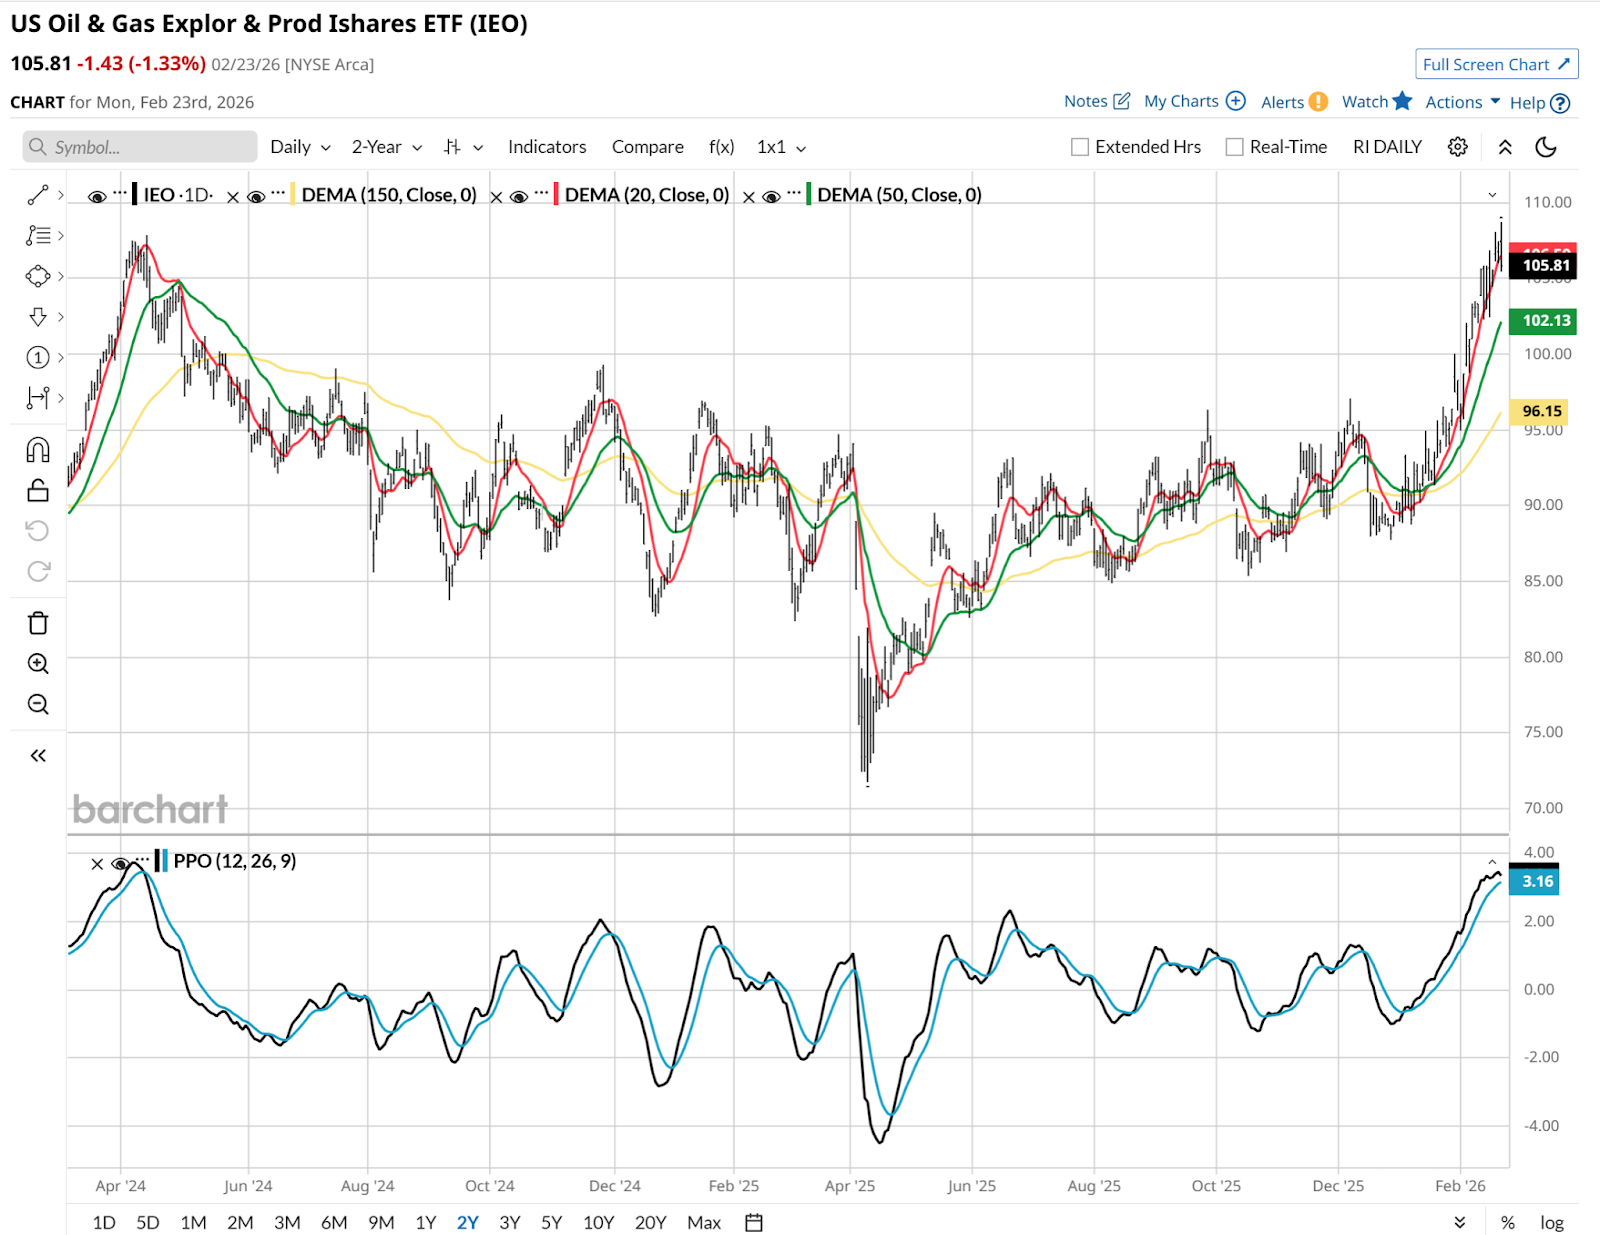Click the trash can delete drawings icon
This screenshot has height=1235, width=1600.
coord(38,623)
